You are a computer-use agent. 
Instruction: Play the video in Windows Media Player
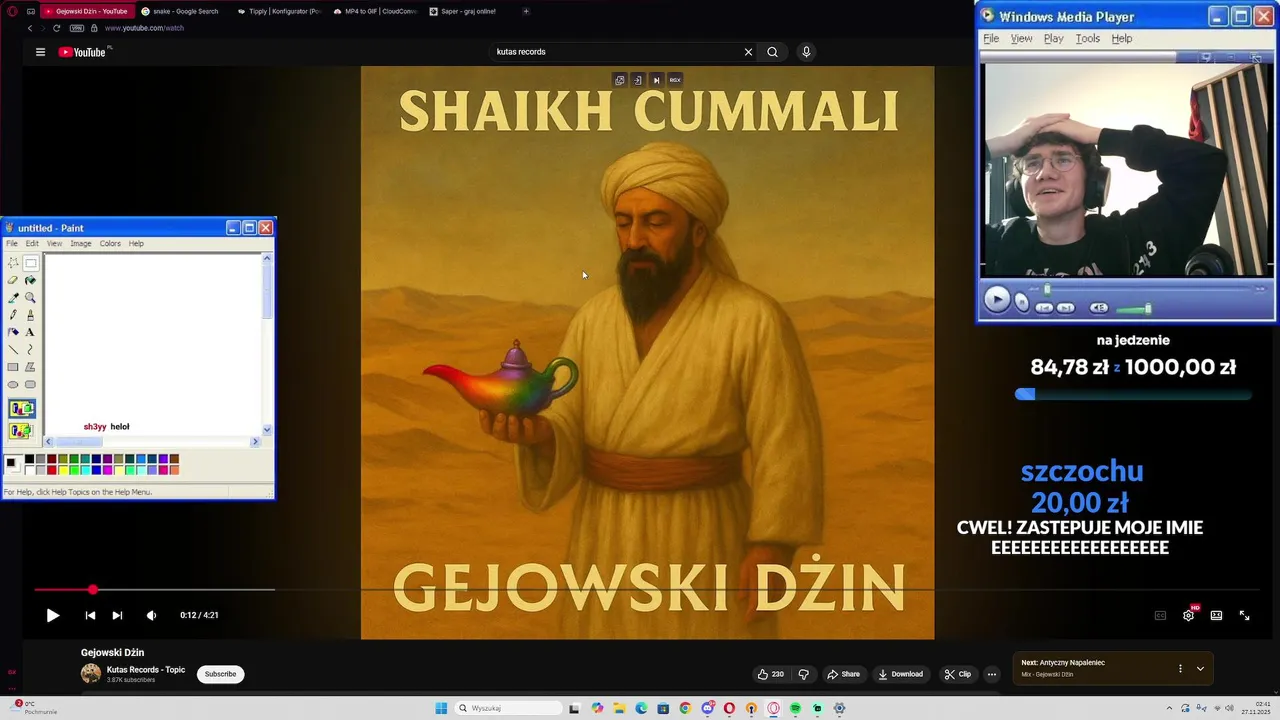pos(997,300)
